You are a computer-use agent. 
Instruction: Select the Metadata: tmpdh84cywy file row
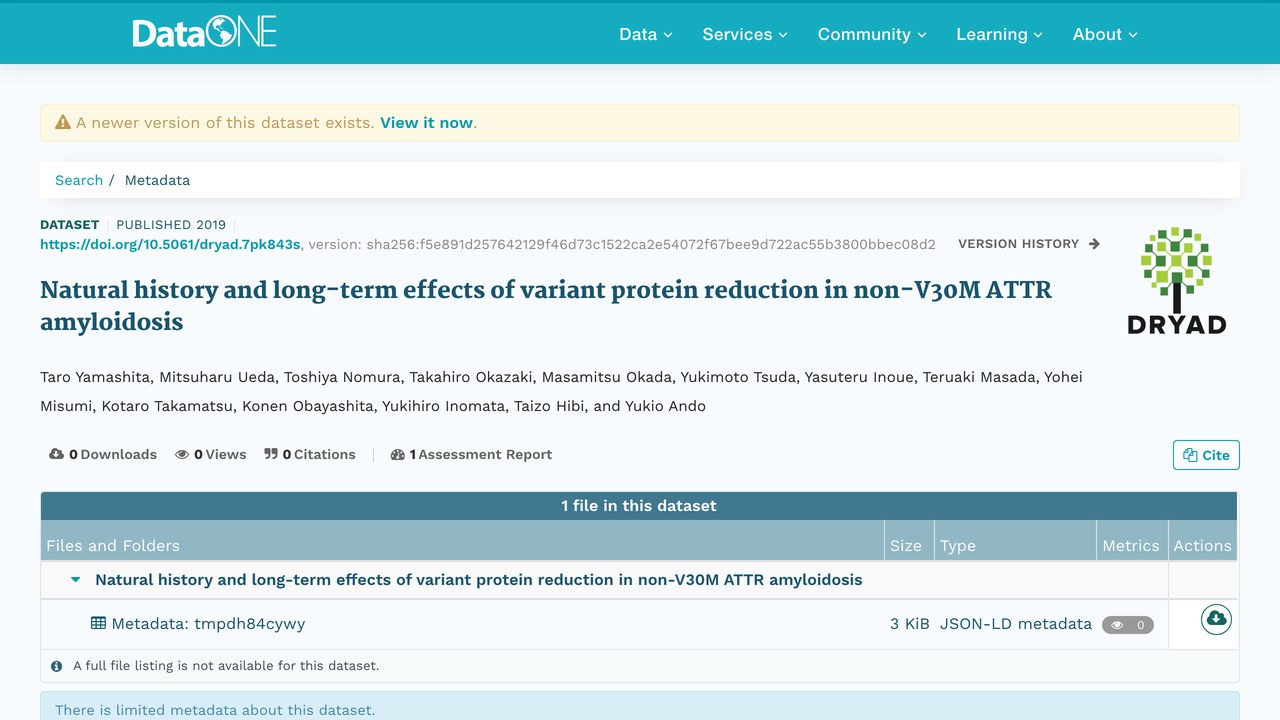point(604,624)
